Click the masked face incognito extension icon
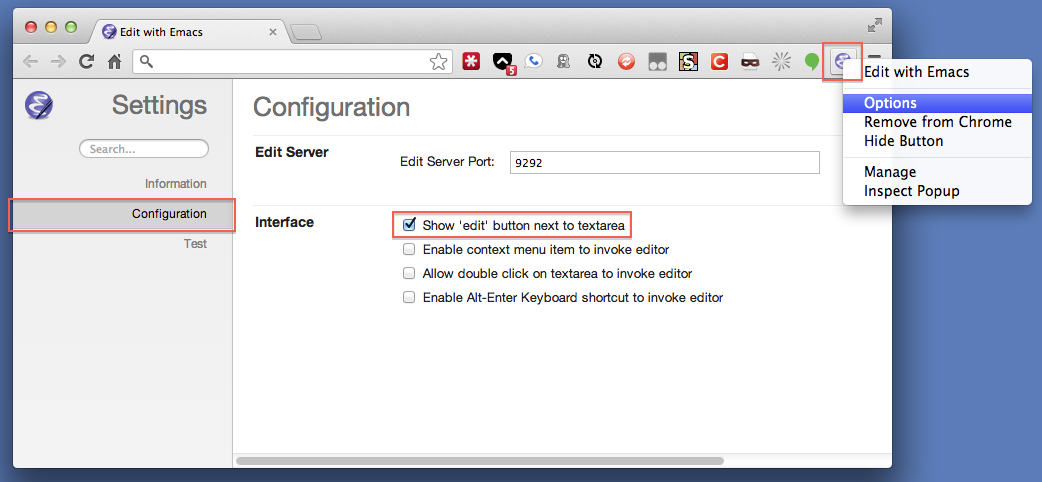The image size is (1042, 482). 750,62
